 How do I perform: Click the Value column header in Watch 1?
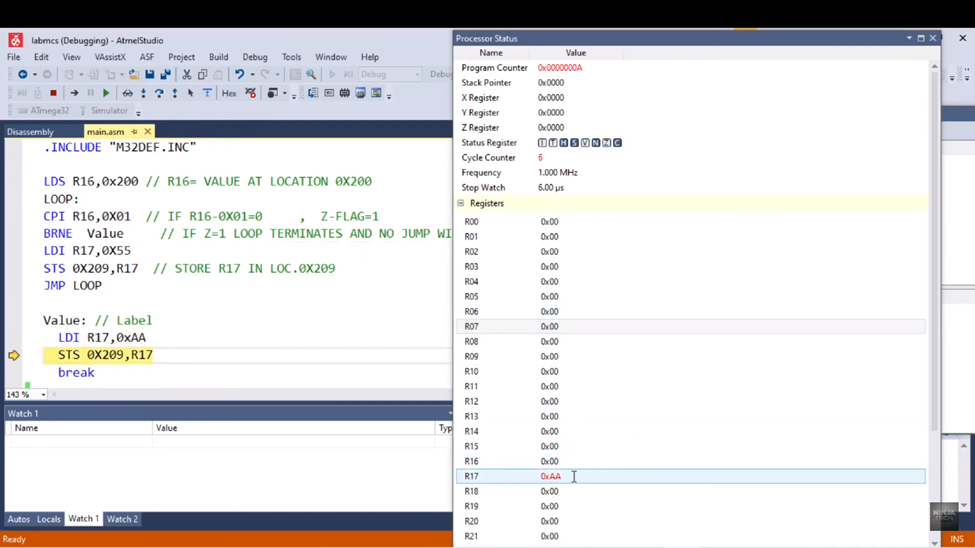[293, 428]
